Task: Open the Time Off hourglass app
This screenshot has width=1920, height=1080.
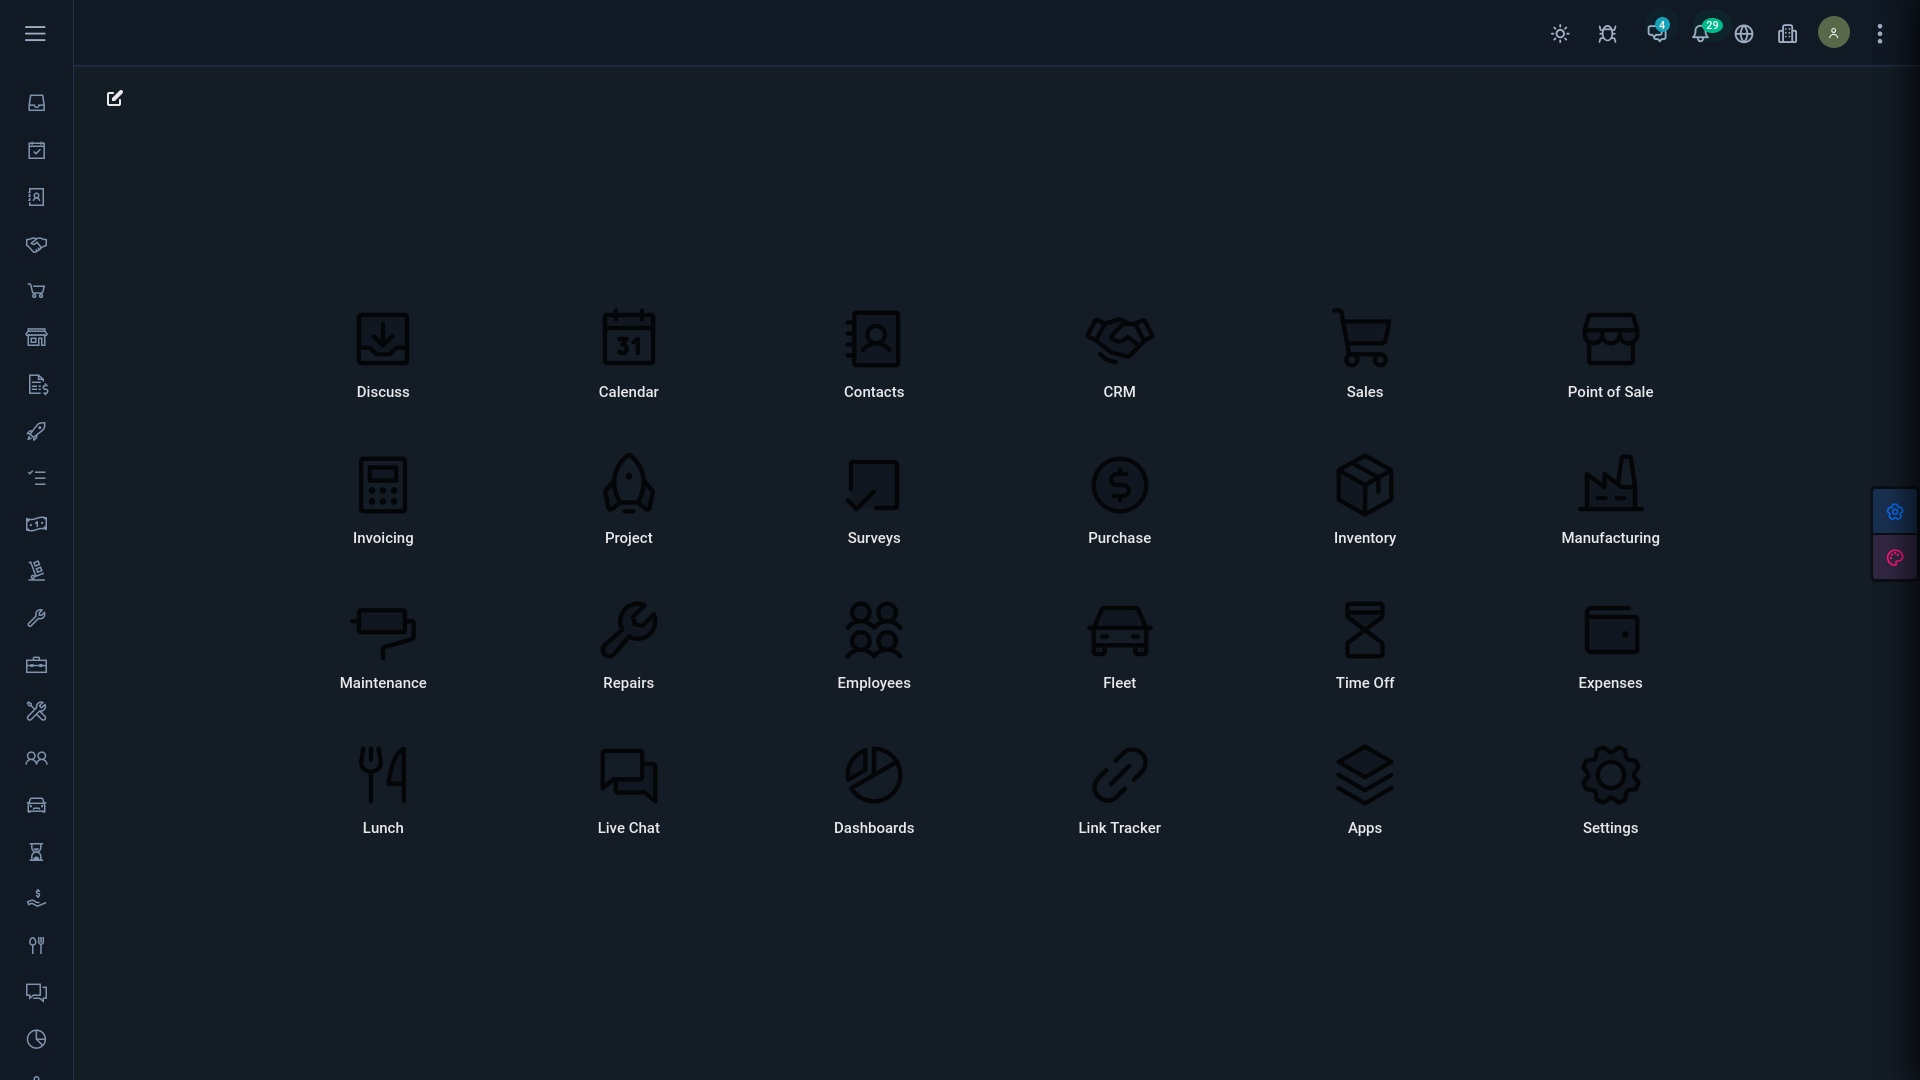Action: pos(1364,630)
